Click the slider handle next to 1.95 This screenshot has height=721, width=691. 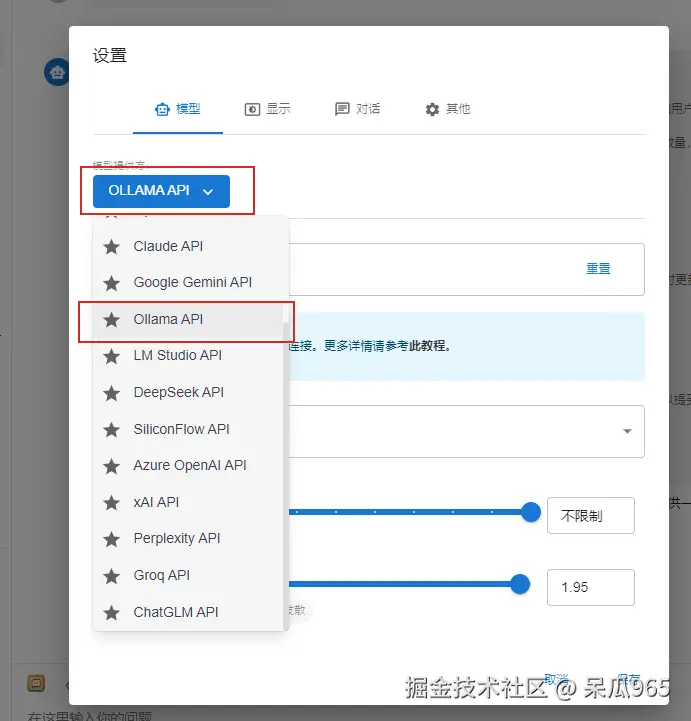520,584
